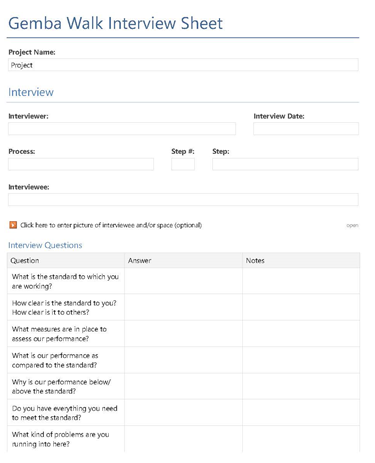Select the Interviewer text field
The image size is (375, 463).
pos(122,129)
